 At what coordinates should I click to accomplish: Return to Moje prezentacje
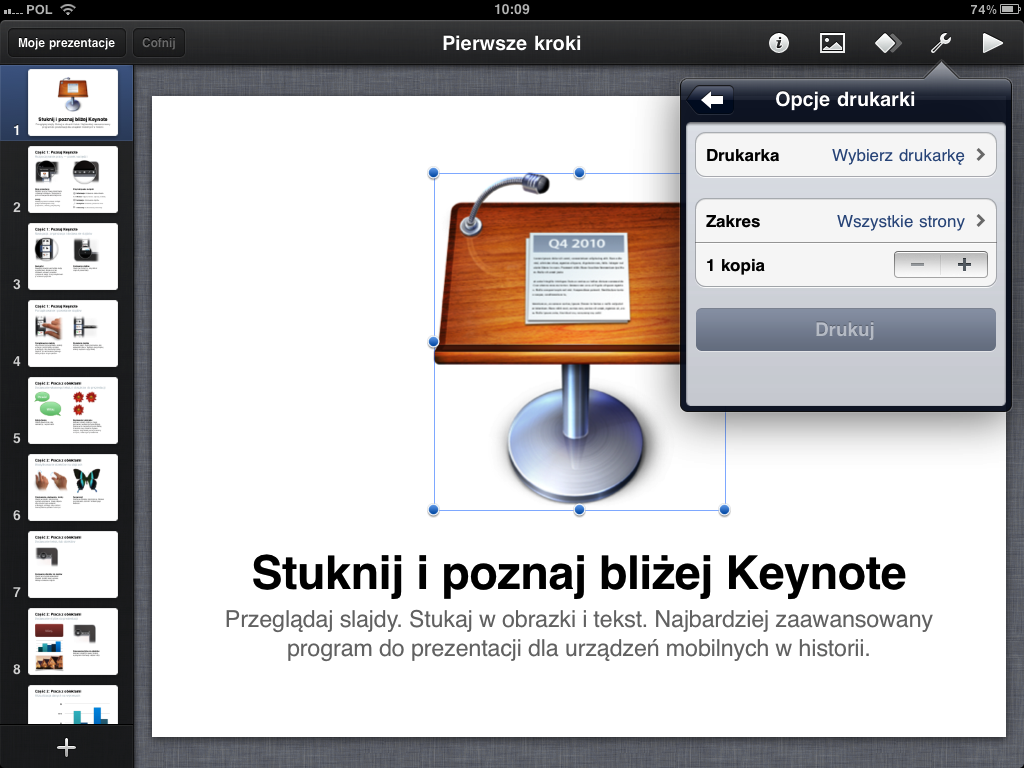pos(66,43)
